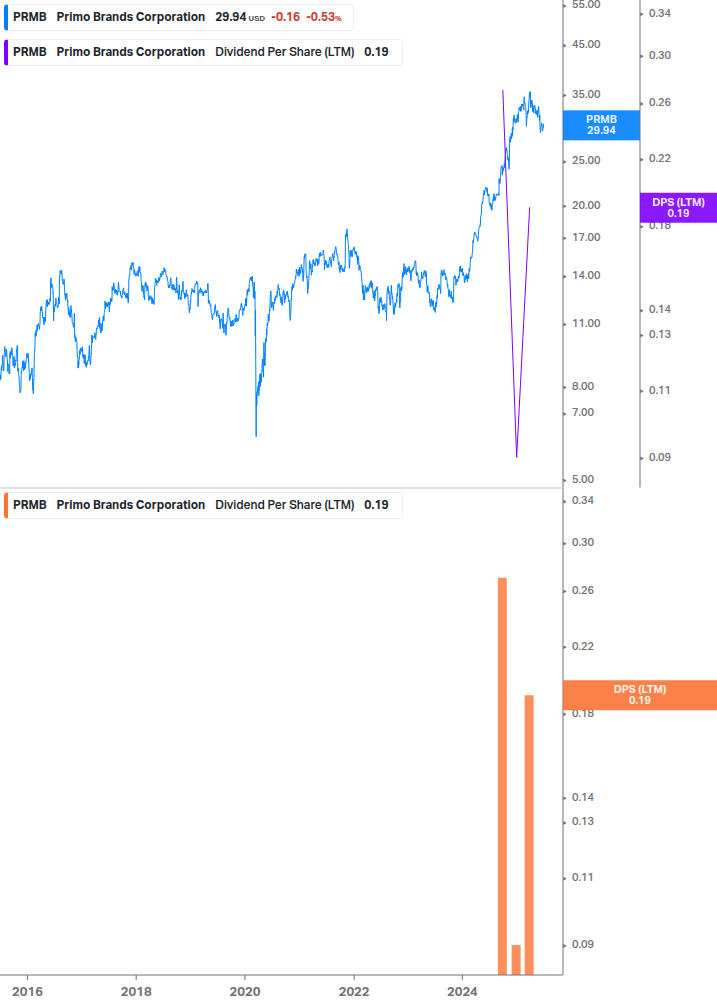Click the orange color bar beside lower DPS legend
717x1005 pixels.
pos(6,505)
